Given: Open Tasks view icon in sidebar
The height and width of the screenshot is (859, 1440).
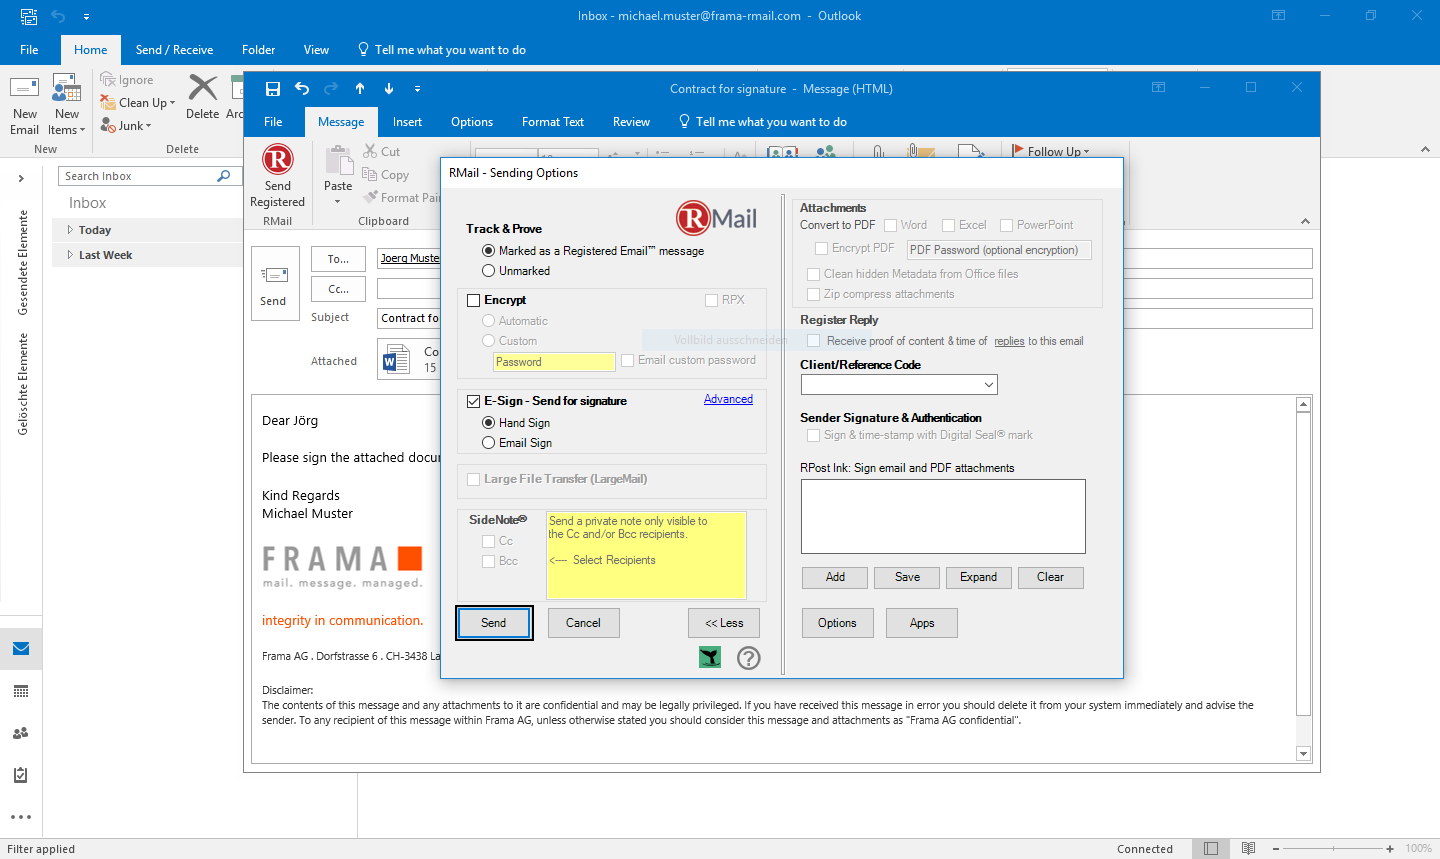Looking at the screenshot, I should point(21,775).
